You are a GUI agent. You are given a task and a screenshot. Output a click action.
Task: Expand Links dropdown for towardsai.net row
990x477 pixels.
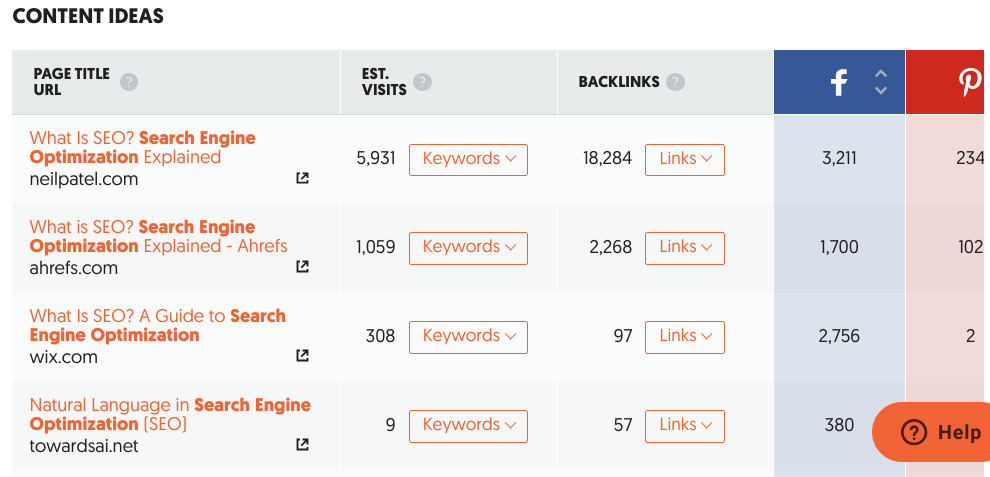pos(685,426)
